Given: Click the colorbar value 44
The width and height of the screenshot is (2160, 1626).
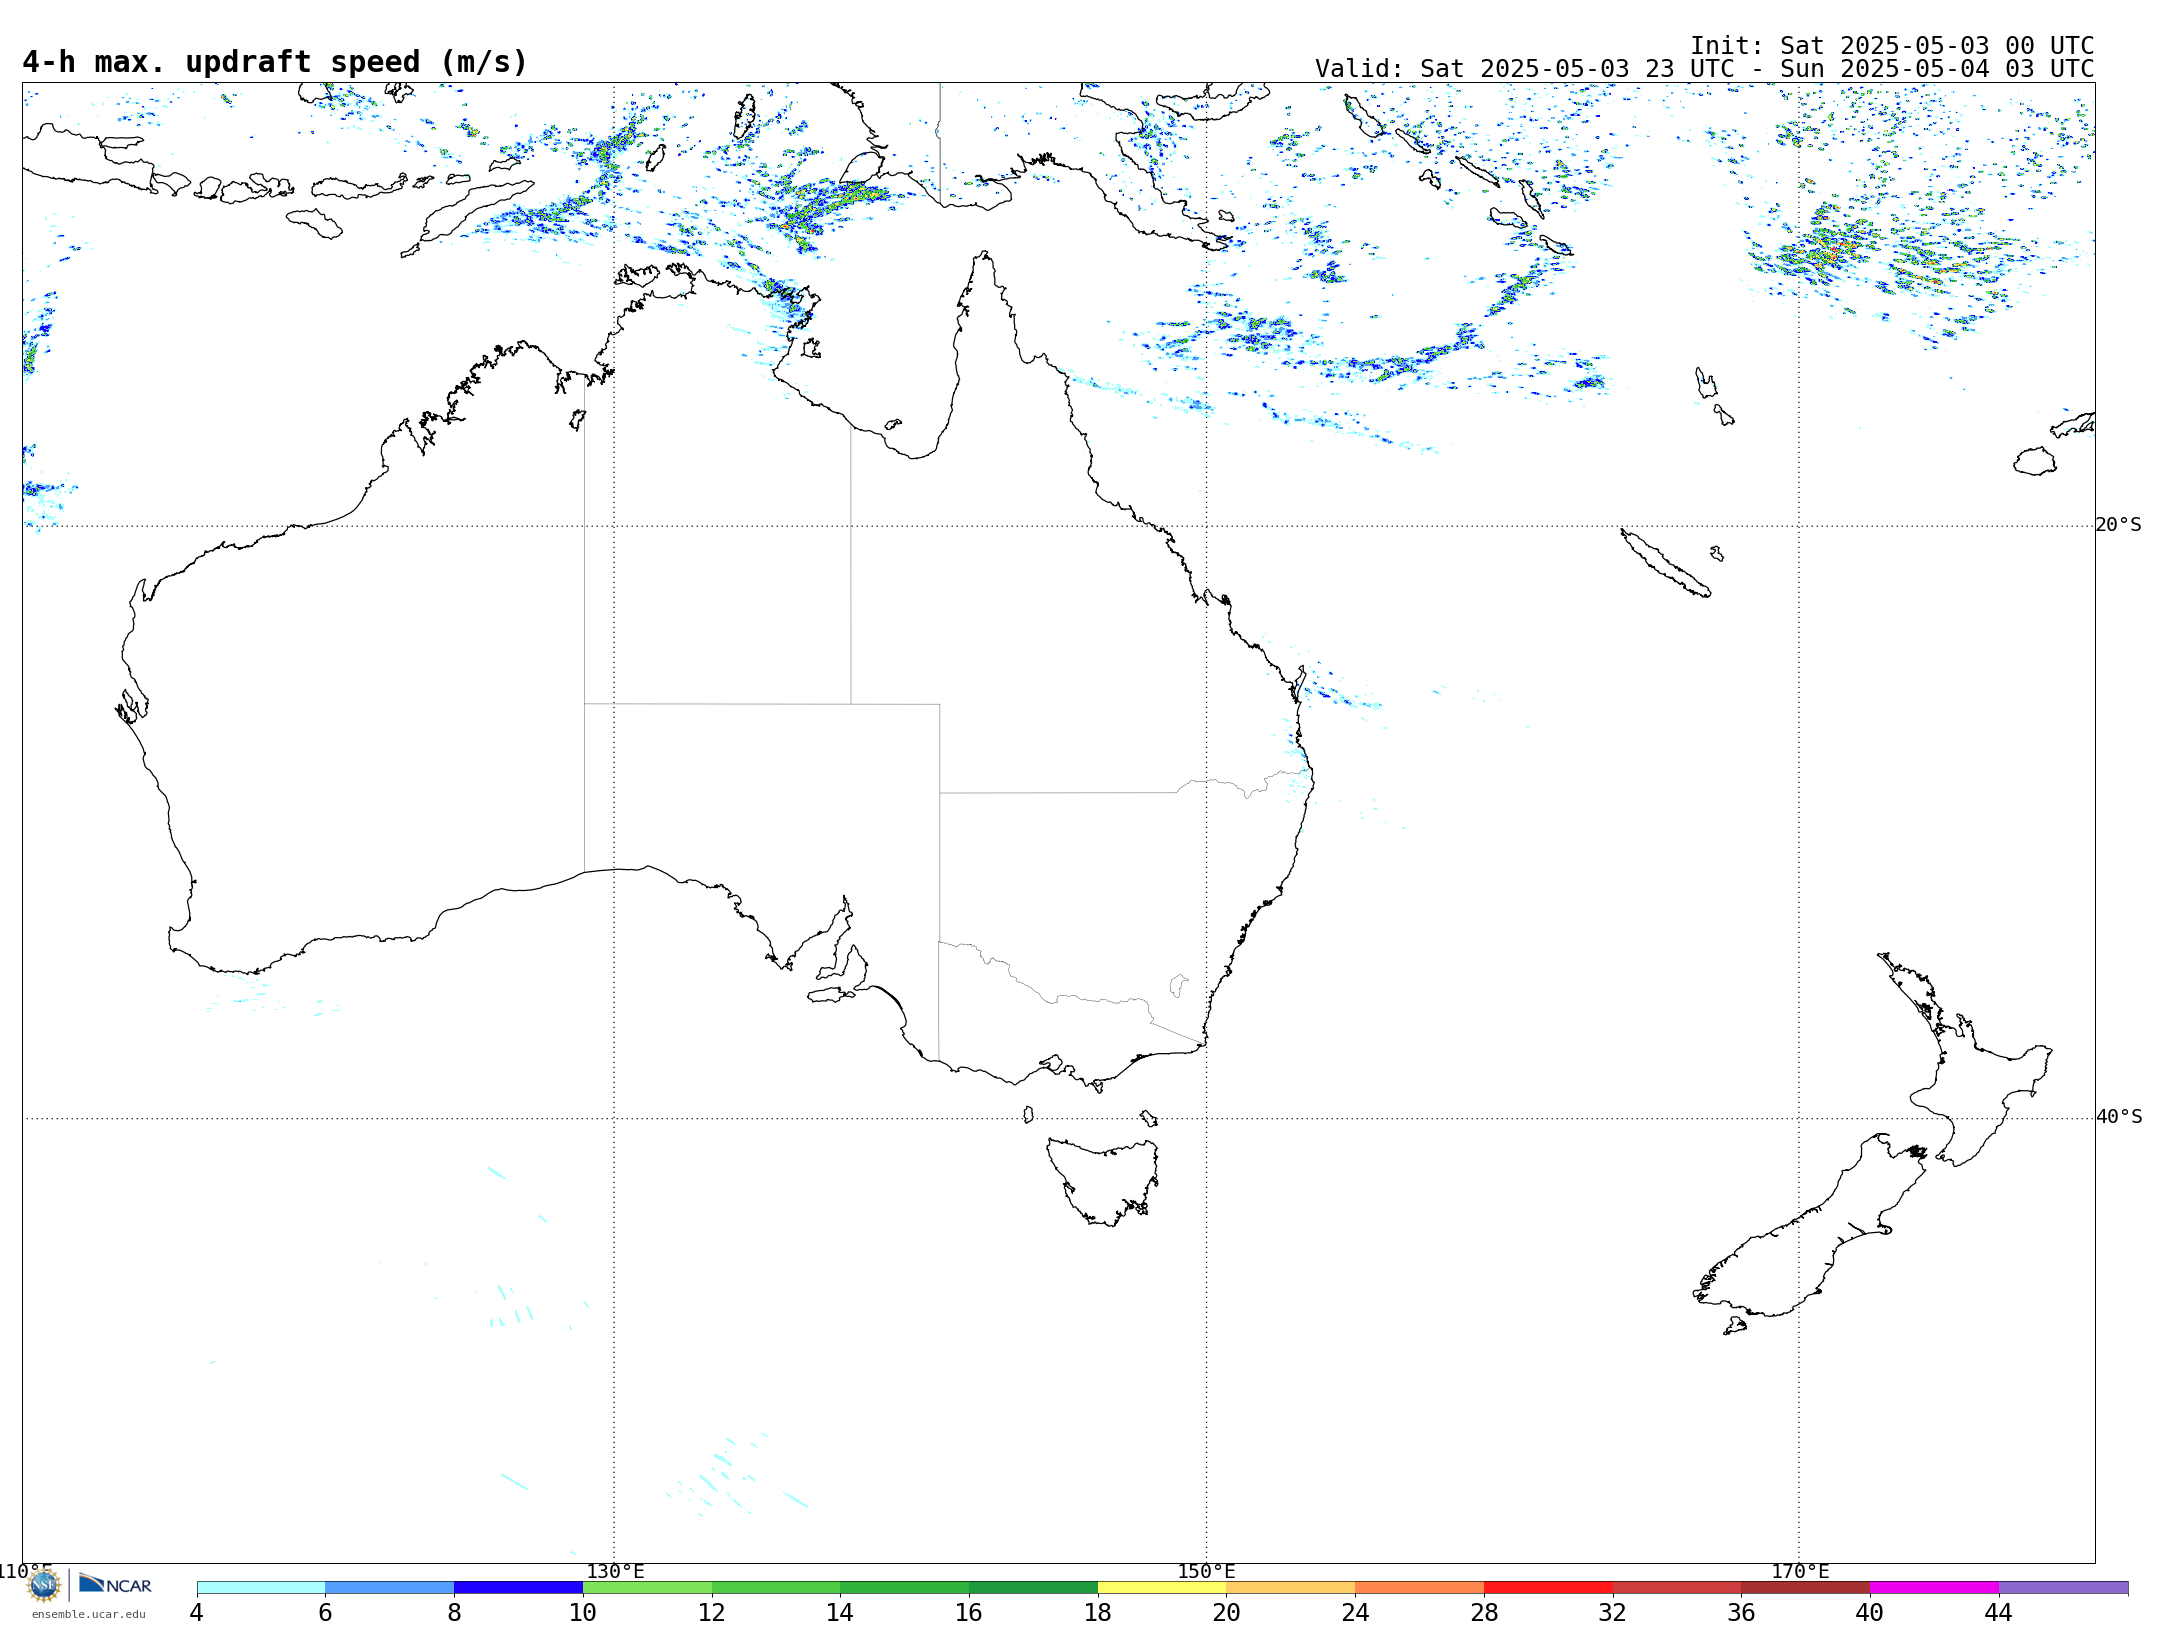Looking at the screenshot, I should tap(1999, 1612).
